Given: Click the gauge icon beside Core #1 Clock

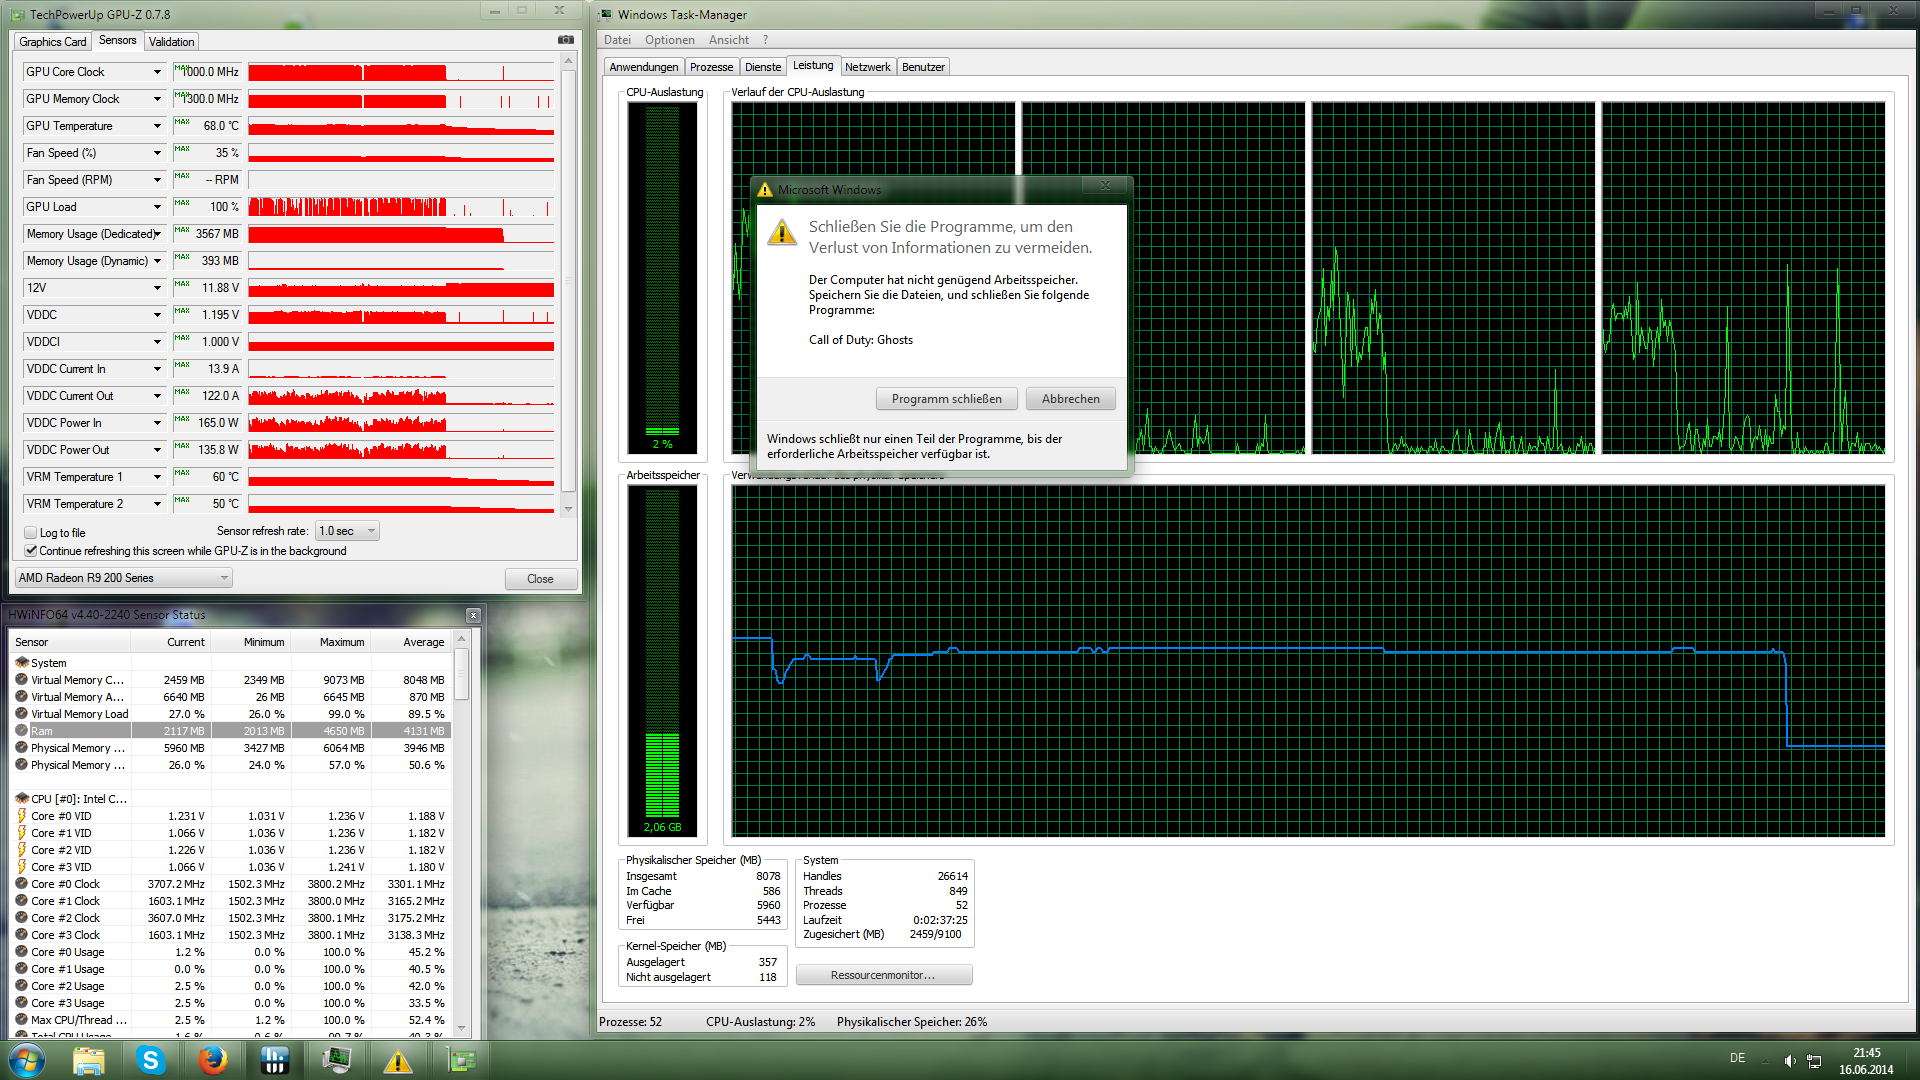Looking at the screenshot, I should coord(22,900).
